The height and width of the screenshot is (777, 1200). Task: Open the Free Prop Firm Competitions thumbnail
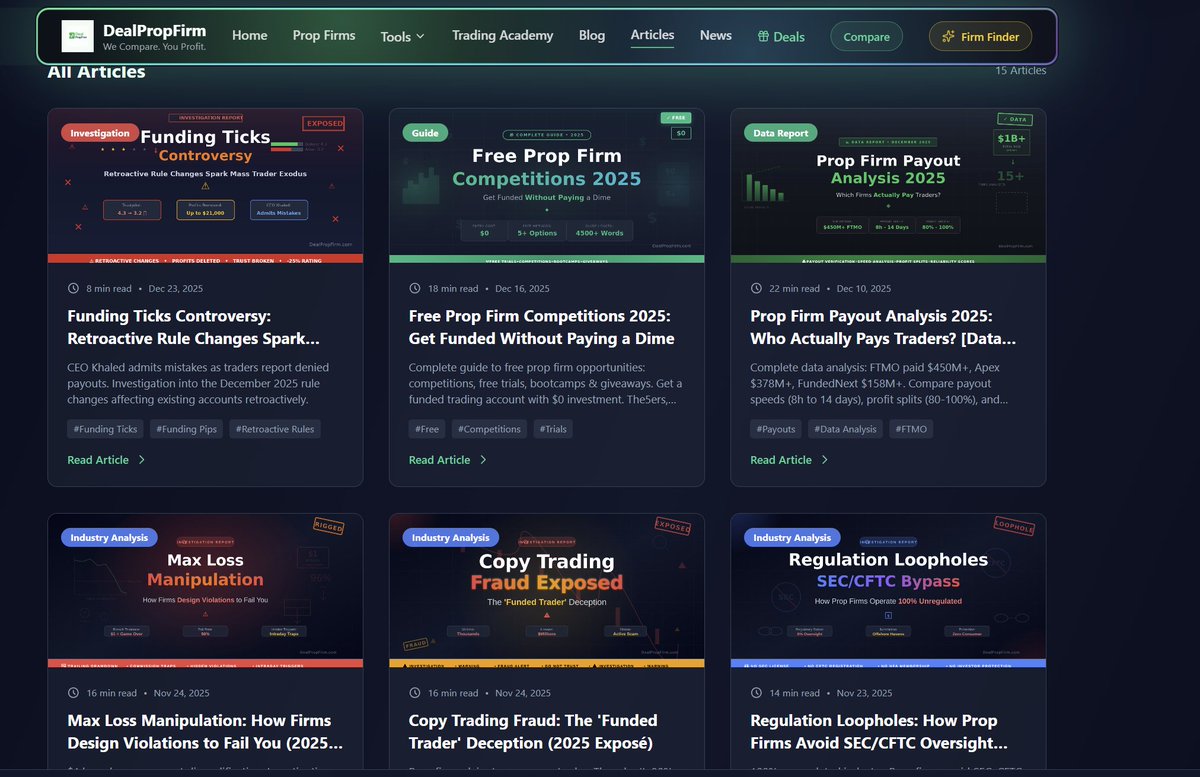tap(547, 186)
